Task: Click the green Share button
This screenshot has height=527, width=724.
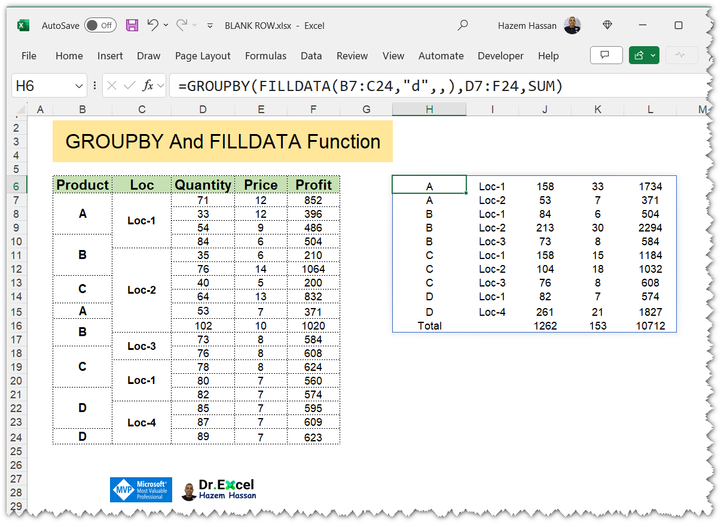Action: 639,55
